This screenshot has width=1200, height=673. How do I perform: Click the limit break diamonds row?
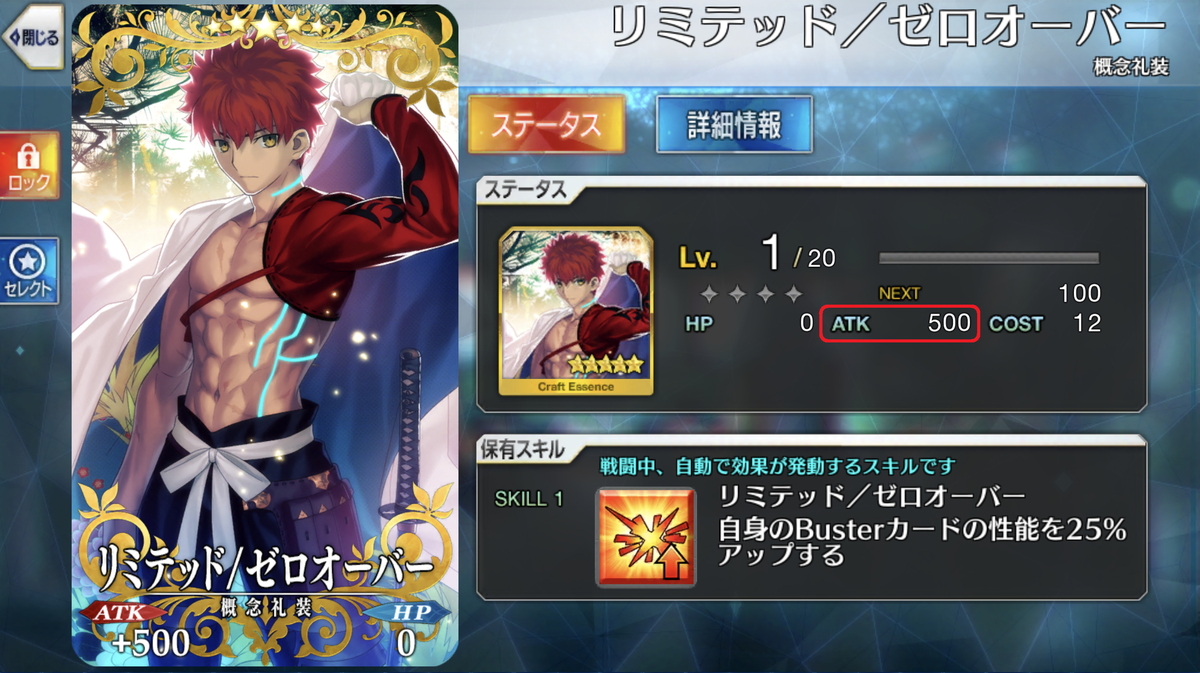tap(751, 294)
